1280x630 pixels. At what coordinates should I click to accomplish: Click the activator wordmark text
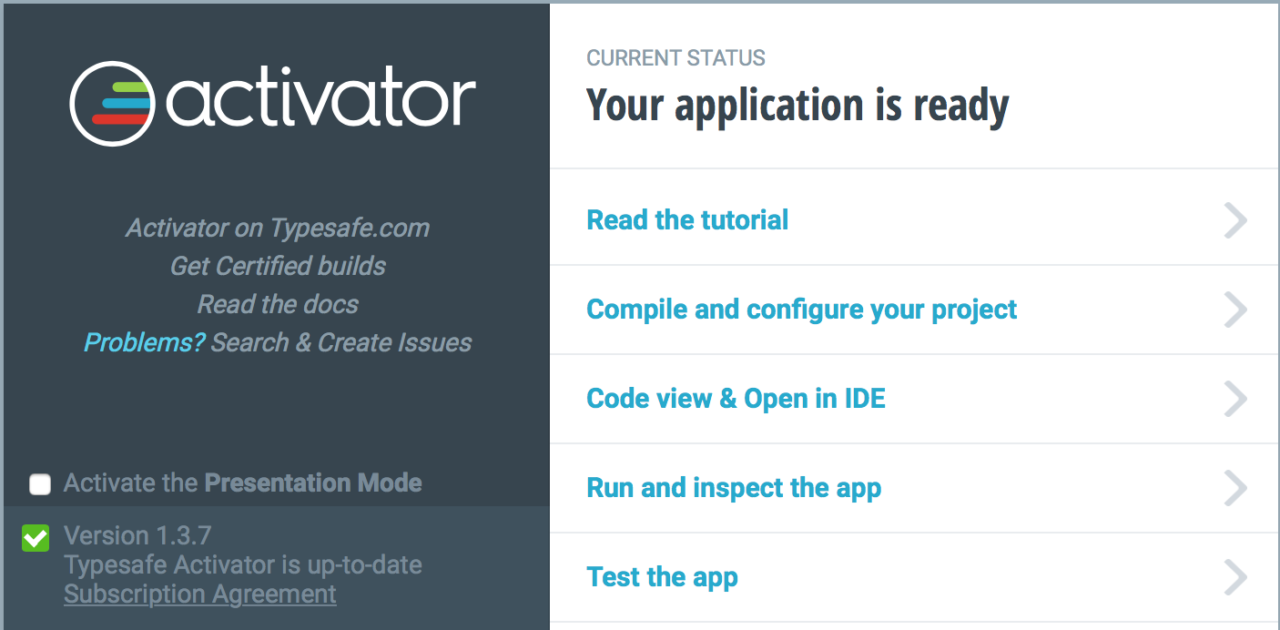click(322, 103)
